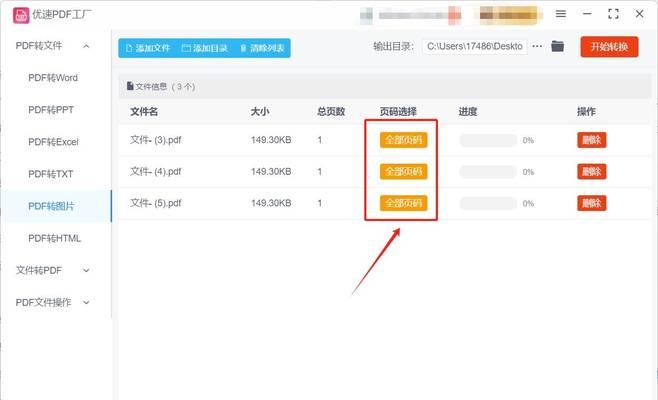Open the hamburger menu icon

click(x=561, y=14)
